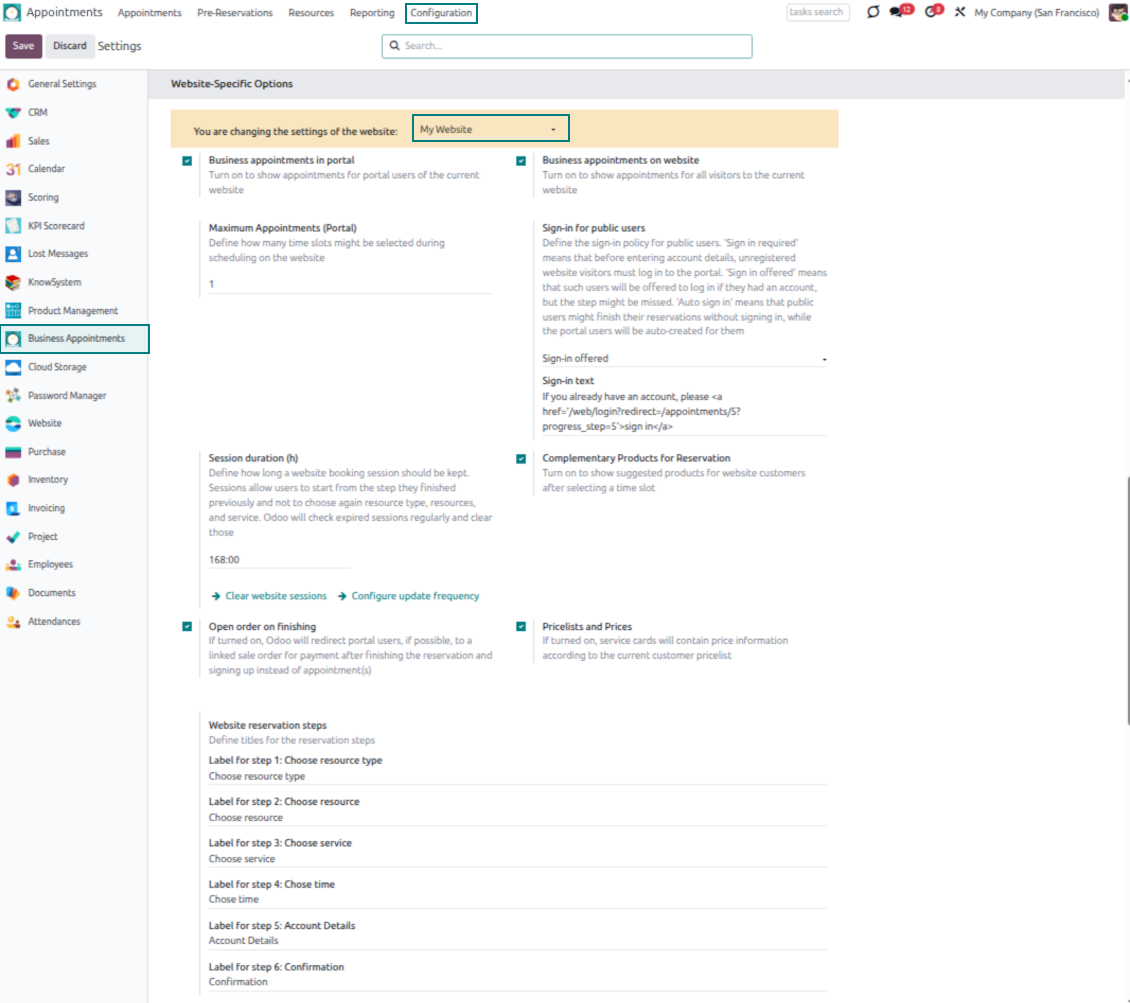
Task: Click the Session duration input field
Action: (x=279, y=560)
